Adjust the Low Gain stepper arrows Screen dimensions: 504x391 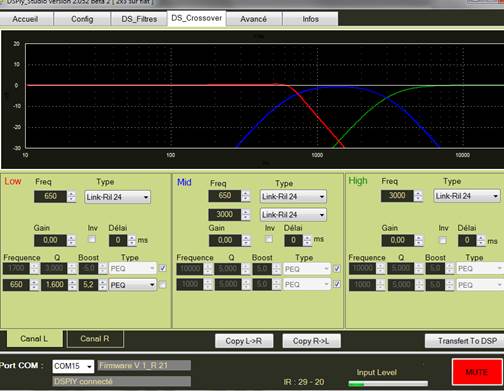tap(71, 240)
